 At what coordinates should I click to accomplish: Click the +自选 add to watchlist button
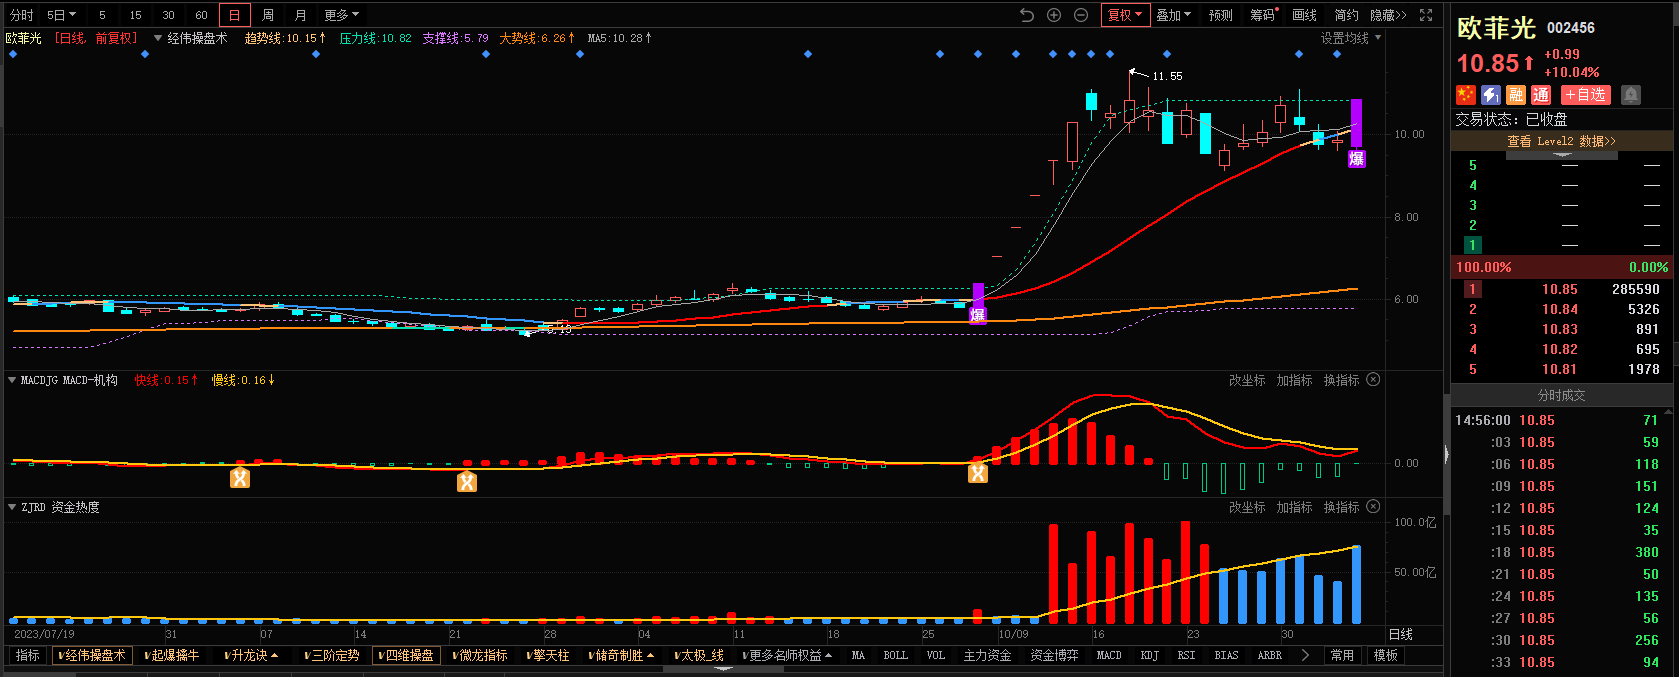coord(1585,95)
